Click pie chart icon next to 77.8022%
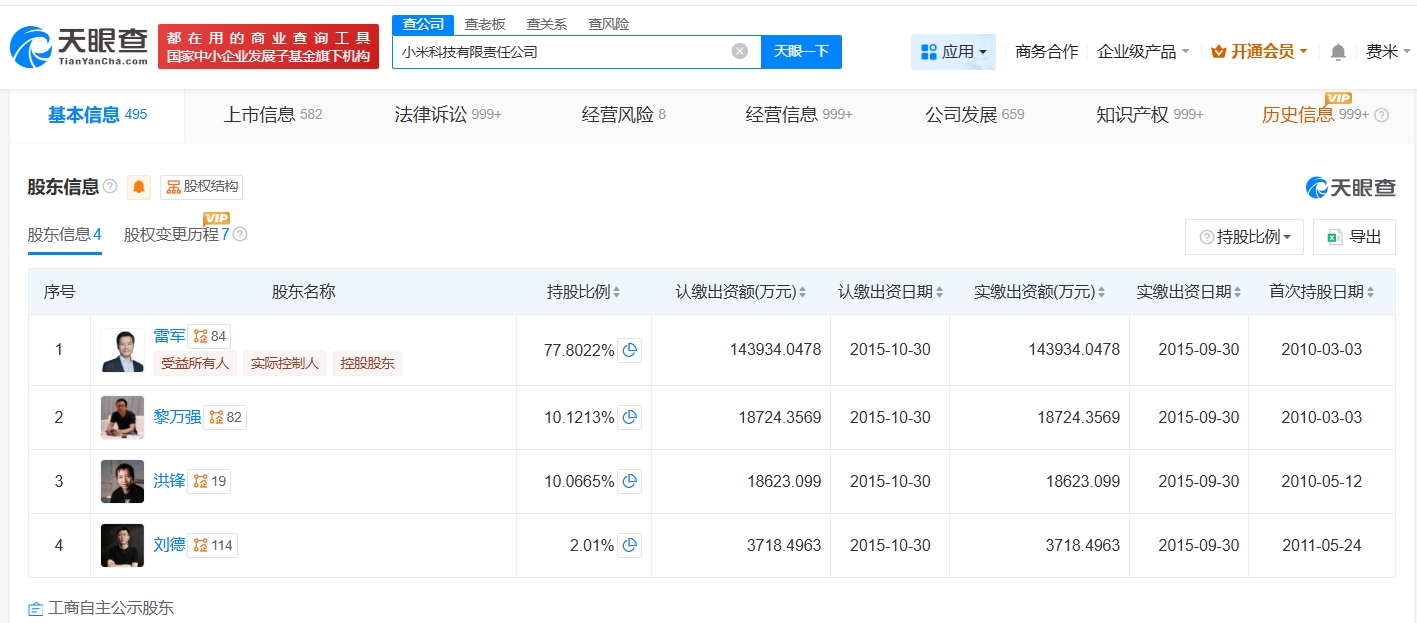This screenshot has width=1417, height=623. click(x=630, y=350)
